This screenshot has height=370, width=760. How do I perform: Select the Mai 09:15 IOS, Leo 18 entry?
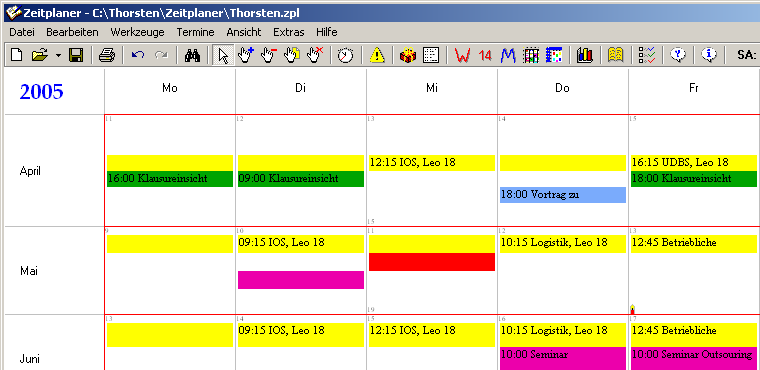point(301,244)
